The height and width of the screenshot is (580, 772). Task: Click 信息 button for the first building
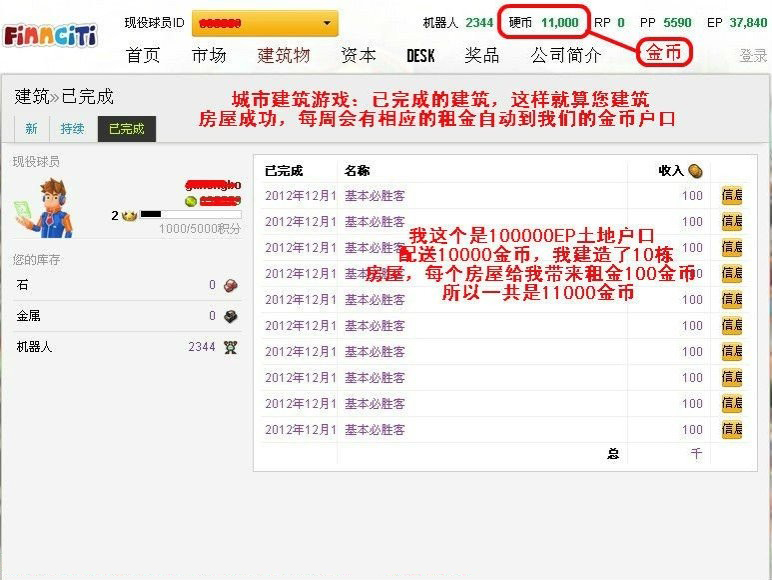(732, 196)
